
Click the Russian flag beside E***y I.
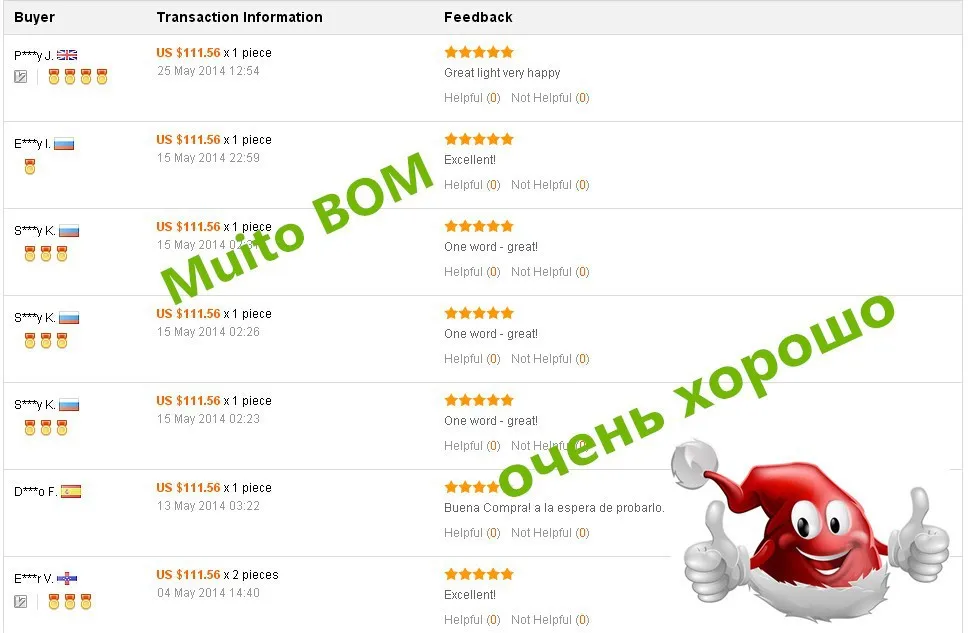[x=64, y=145]
